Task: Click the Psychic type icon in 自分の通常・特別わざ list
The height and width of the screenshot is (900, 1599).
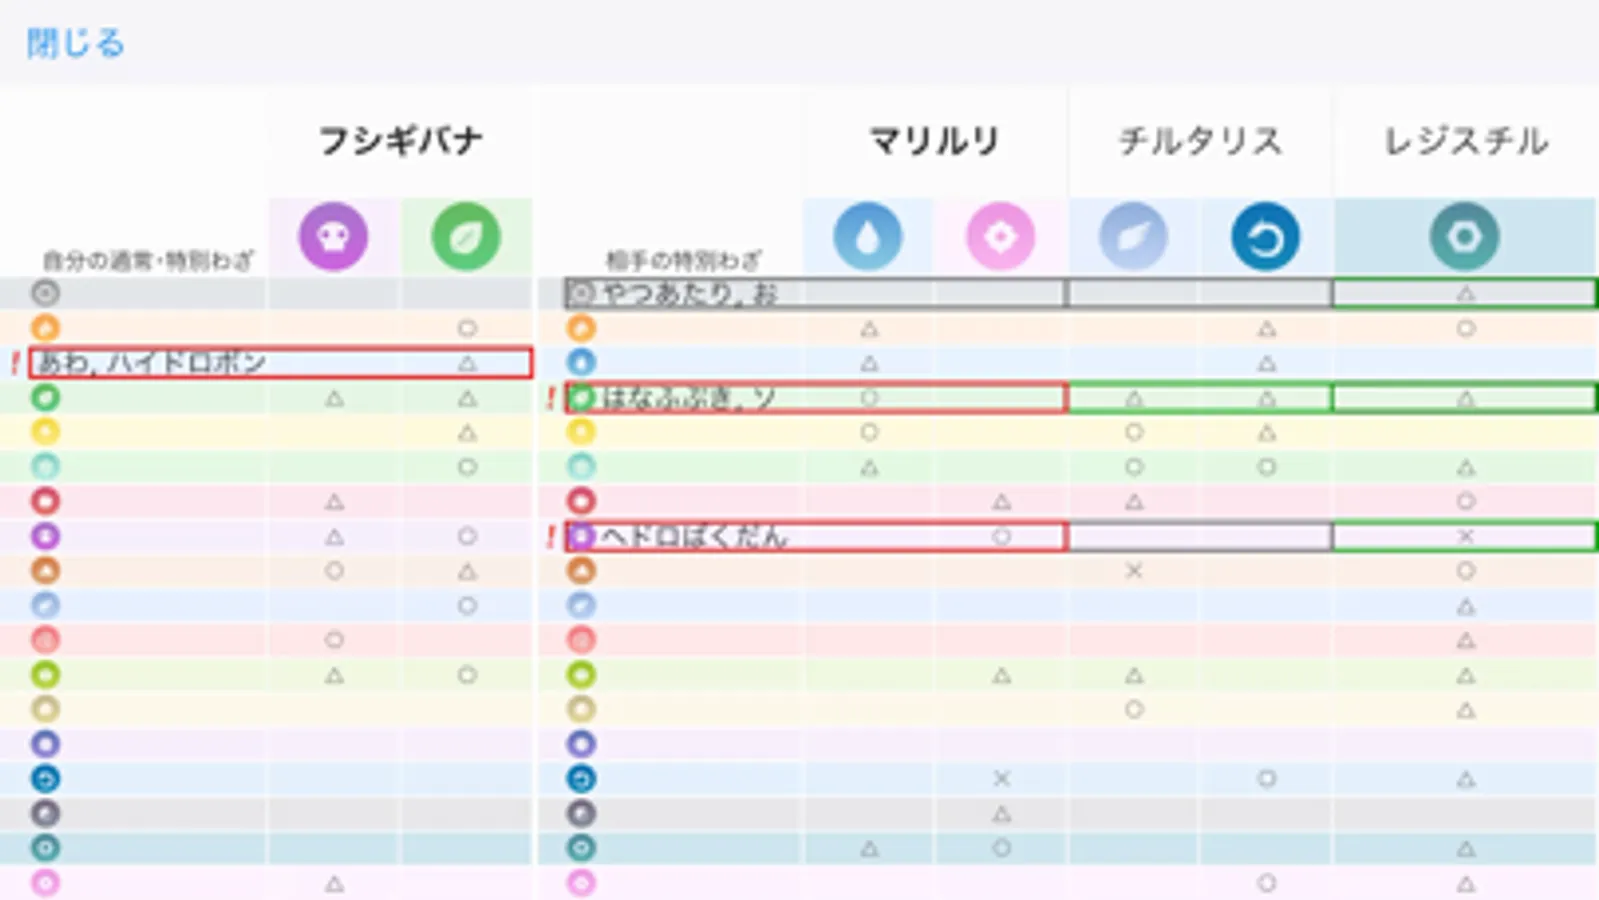Action: click(x=45, y=640)
